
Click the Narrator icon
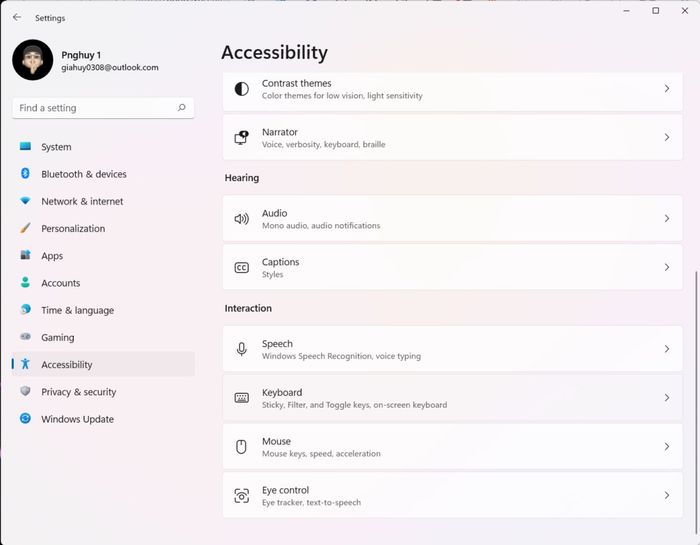click(x=242, y=137)
